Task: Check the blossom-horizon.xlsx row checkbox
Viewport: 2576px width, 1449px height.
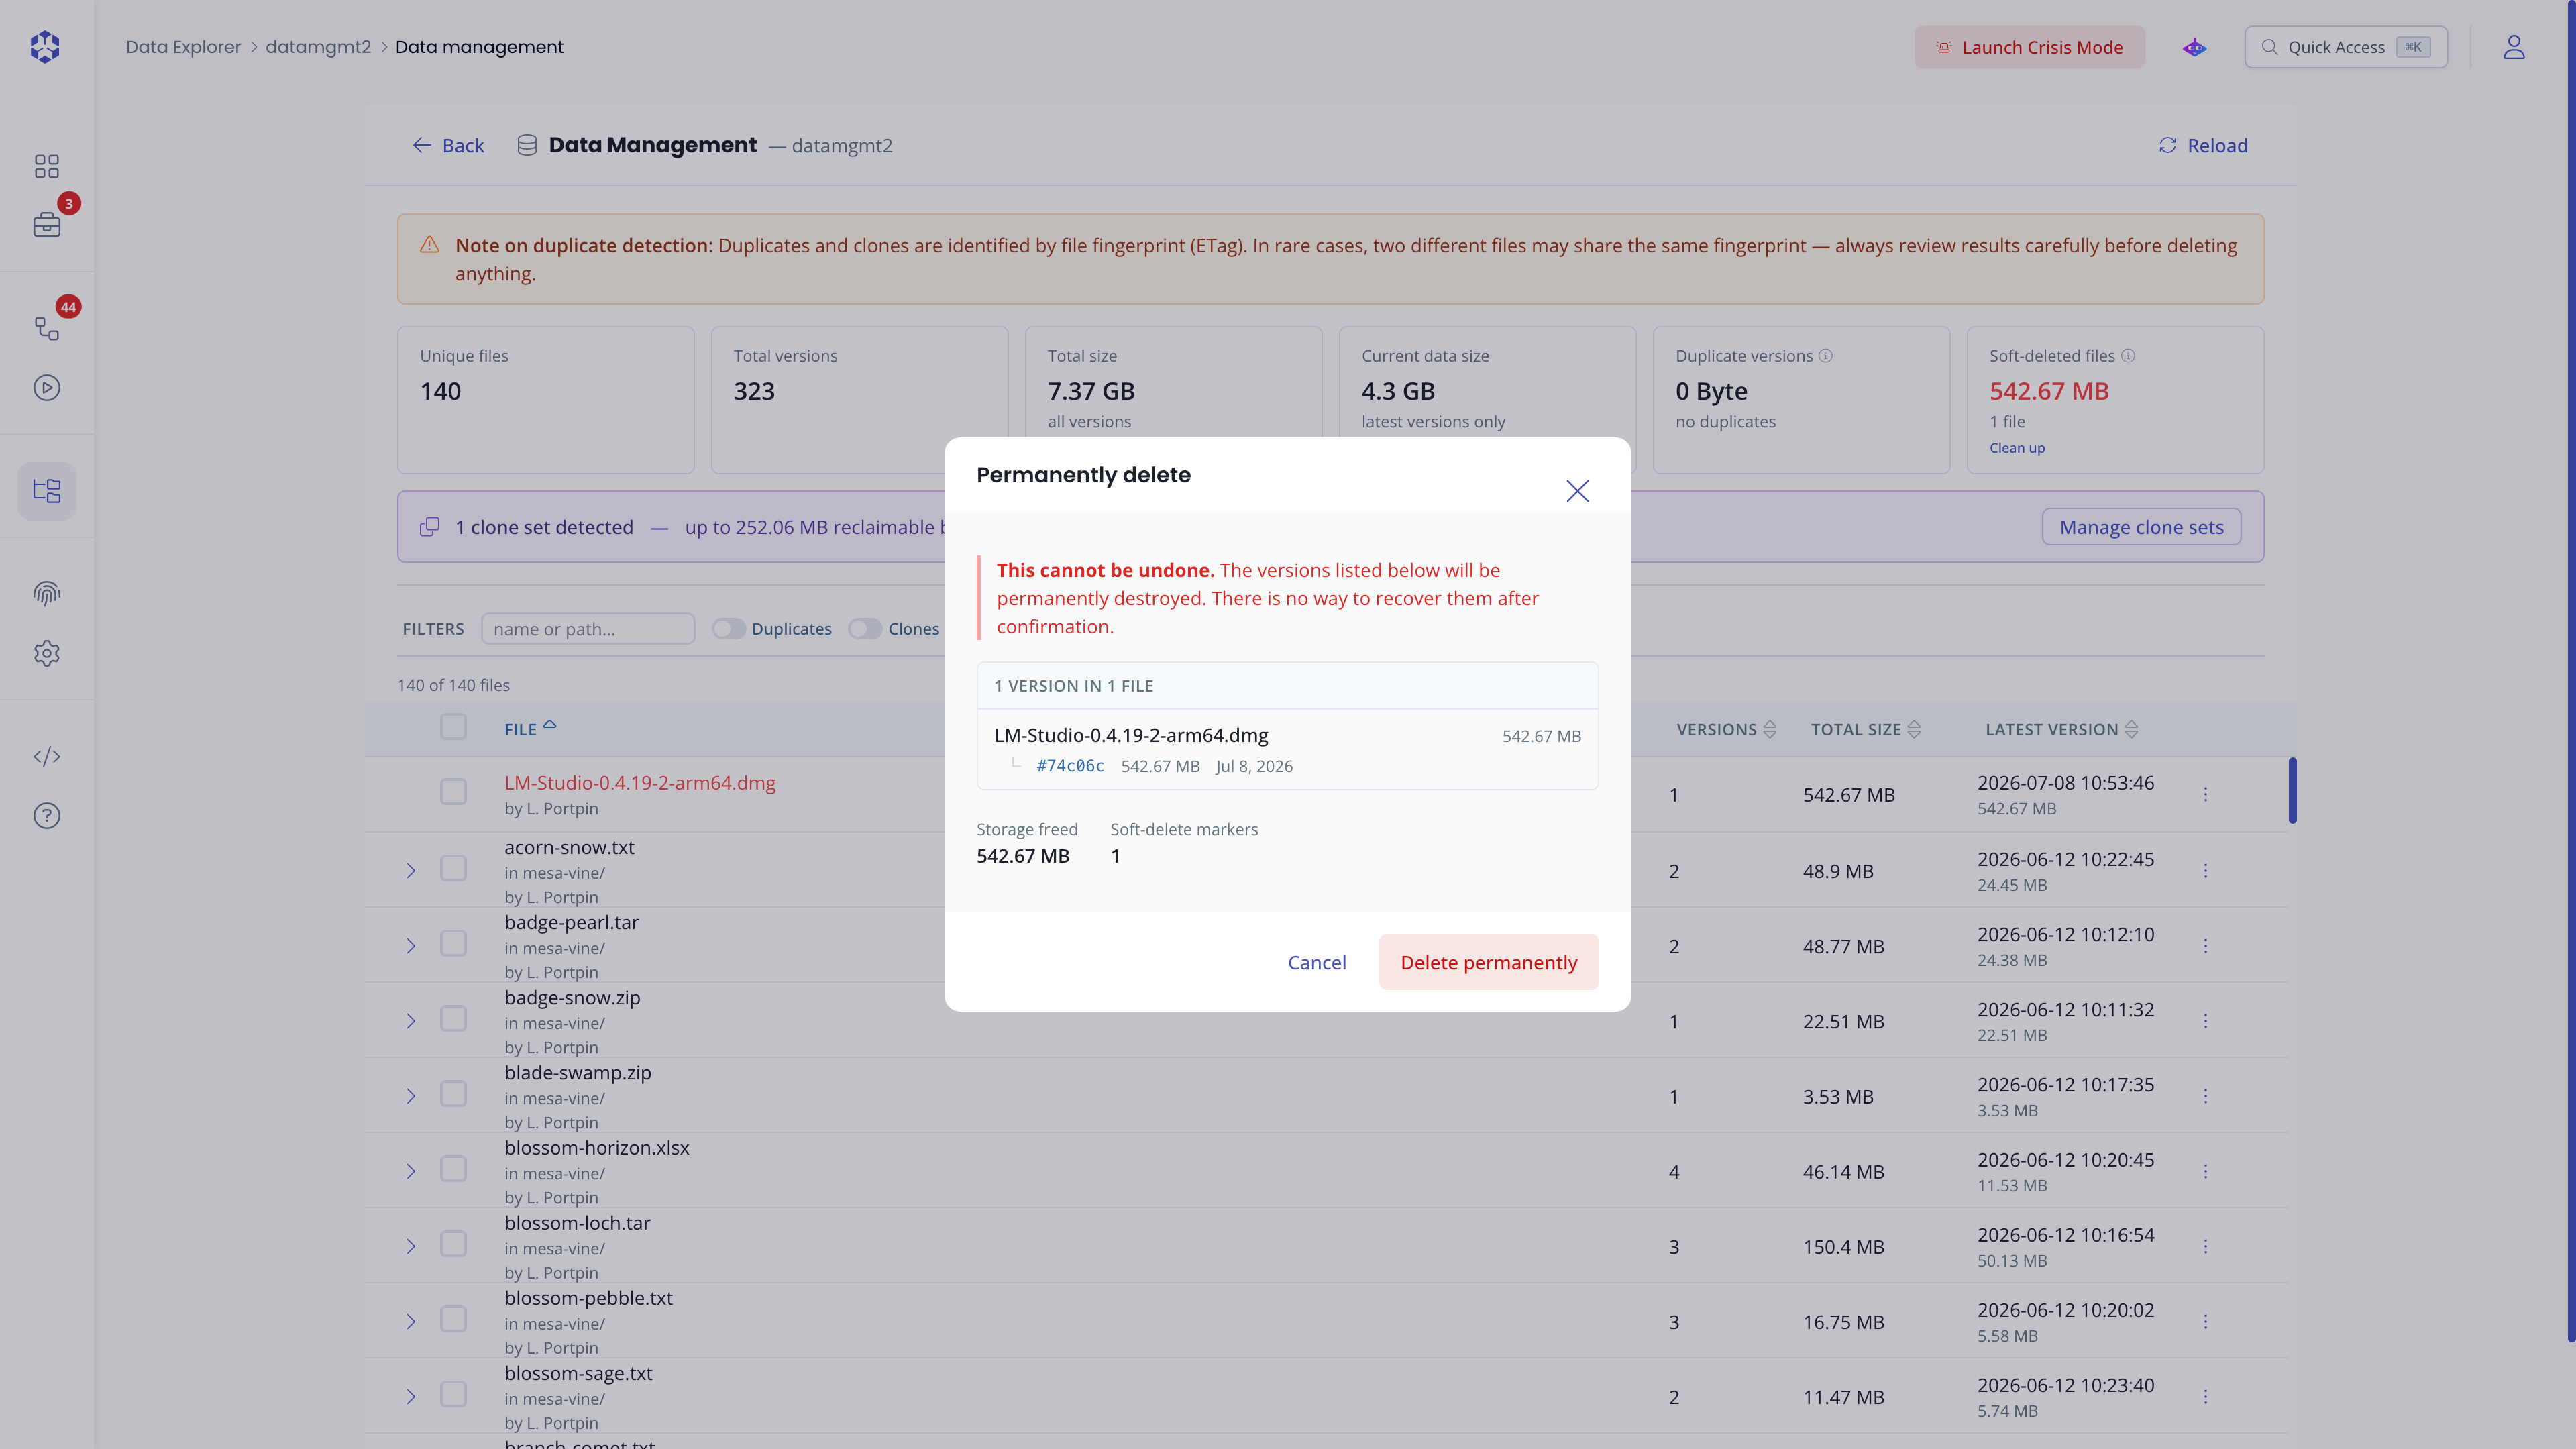Action: tap(453, 1169)
